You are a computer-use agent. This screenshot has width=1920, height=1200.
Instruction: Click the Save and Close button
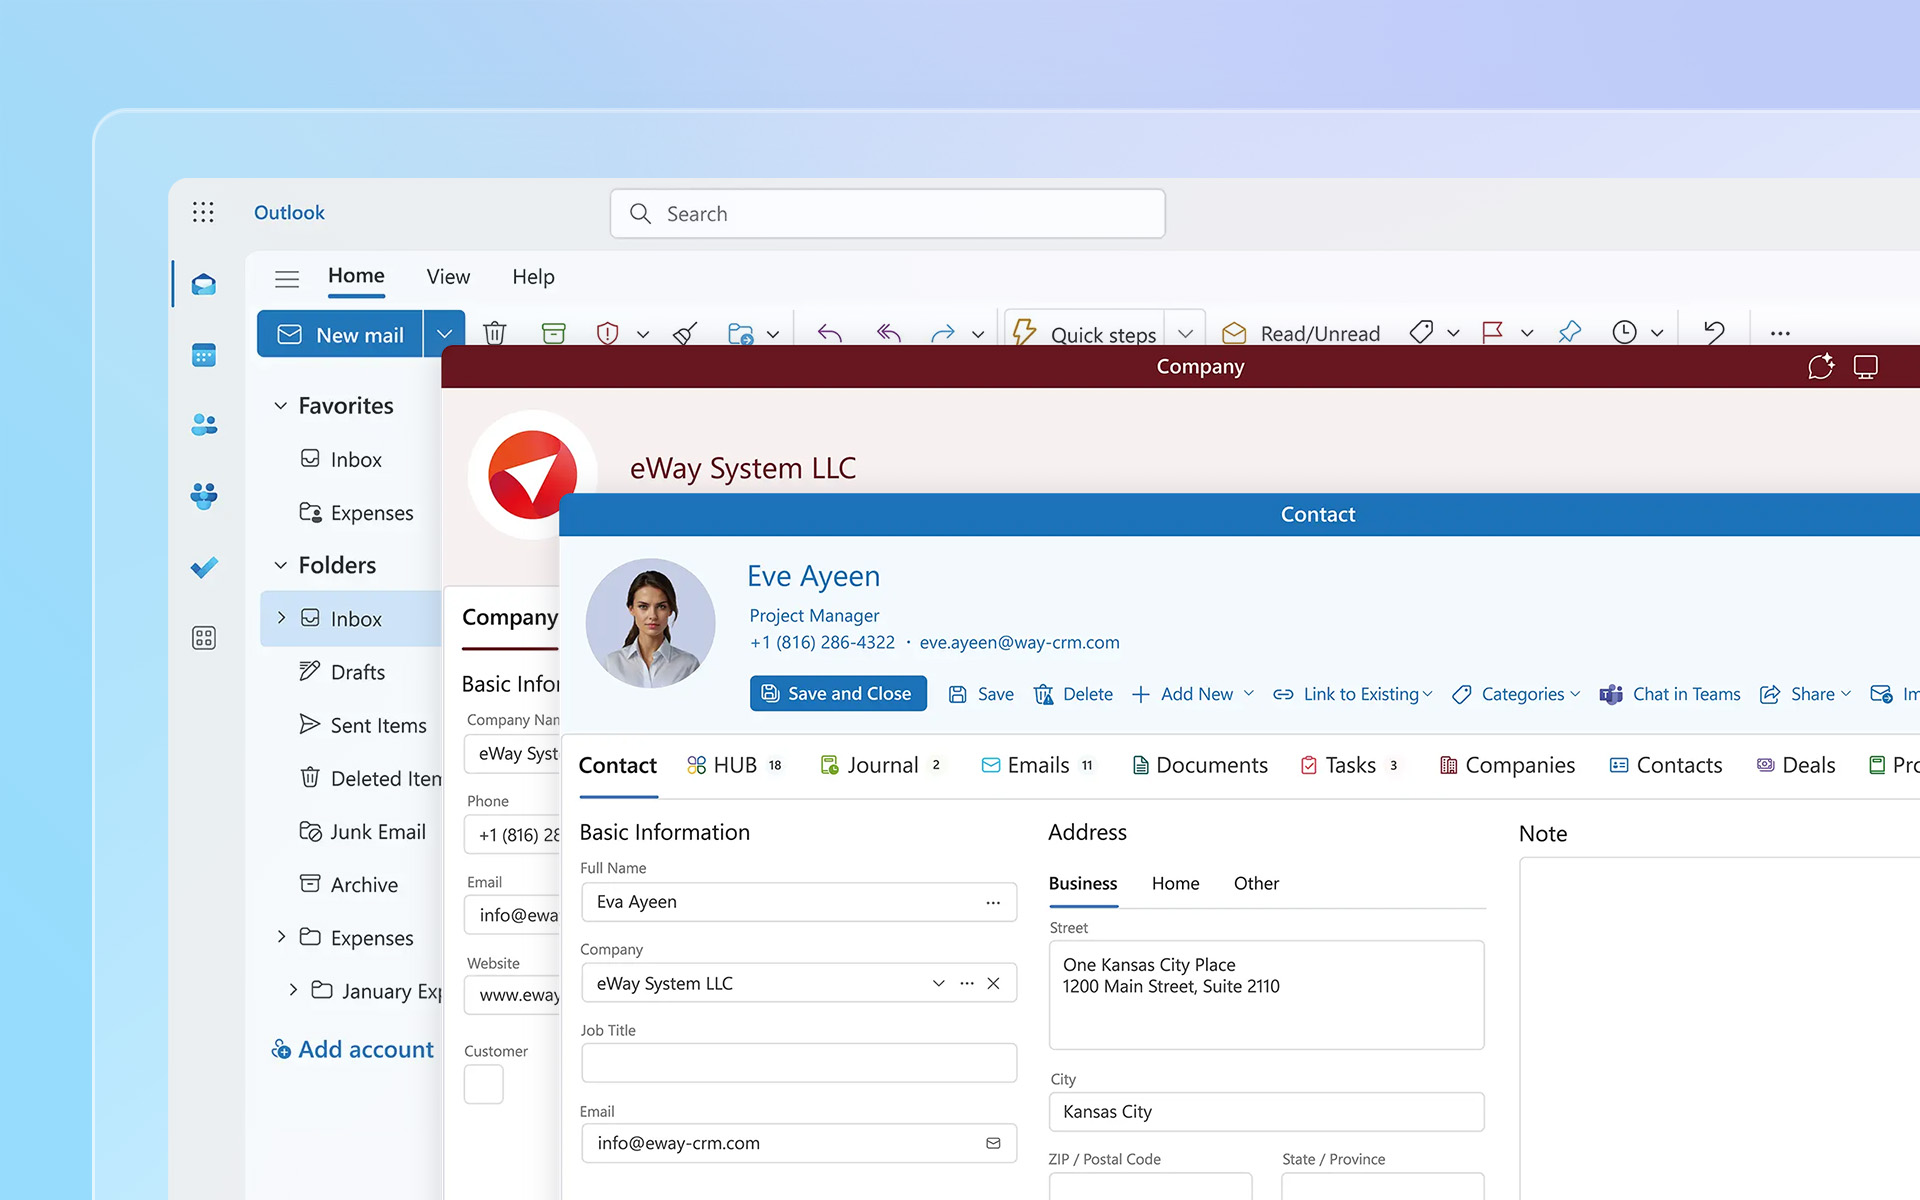tap(838, 693)
